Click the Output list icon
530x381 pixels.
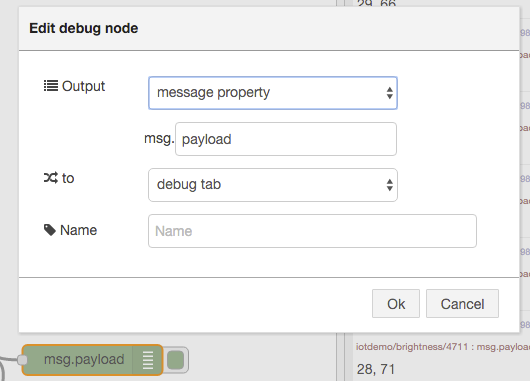click(x=51, y=86)
